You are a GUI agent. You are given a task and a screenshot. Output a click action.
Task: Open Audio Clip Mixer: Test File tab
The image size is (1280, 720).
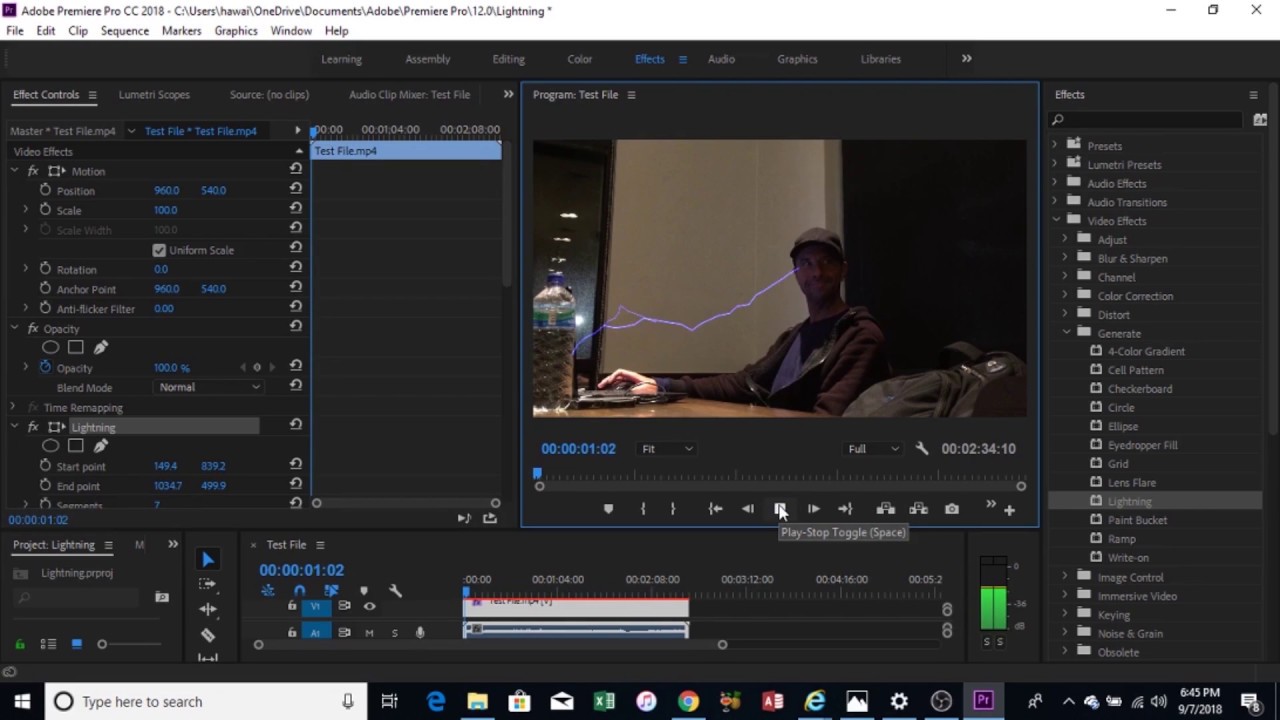(x=409, y=95)
